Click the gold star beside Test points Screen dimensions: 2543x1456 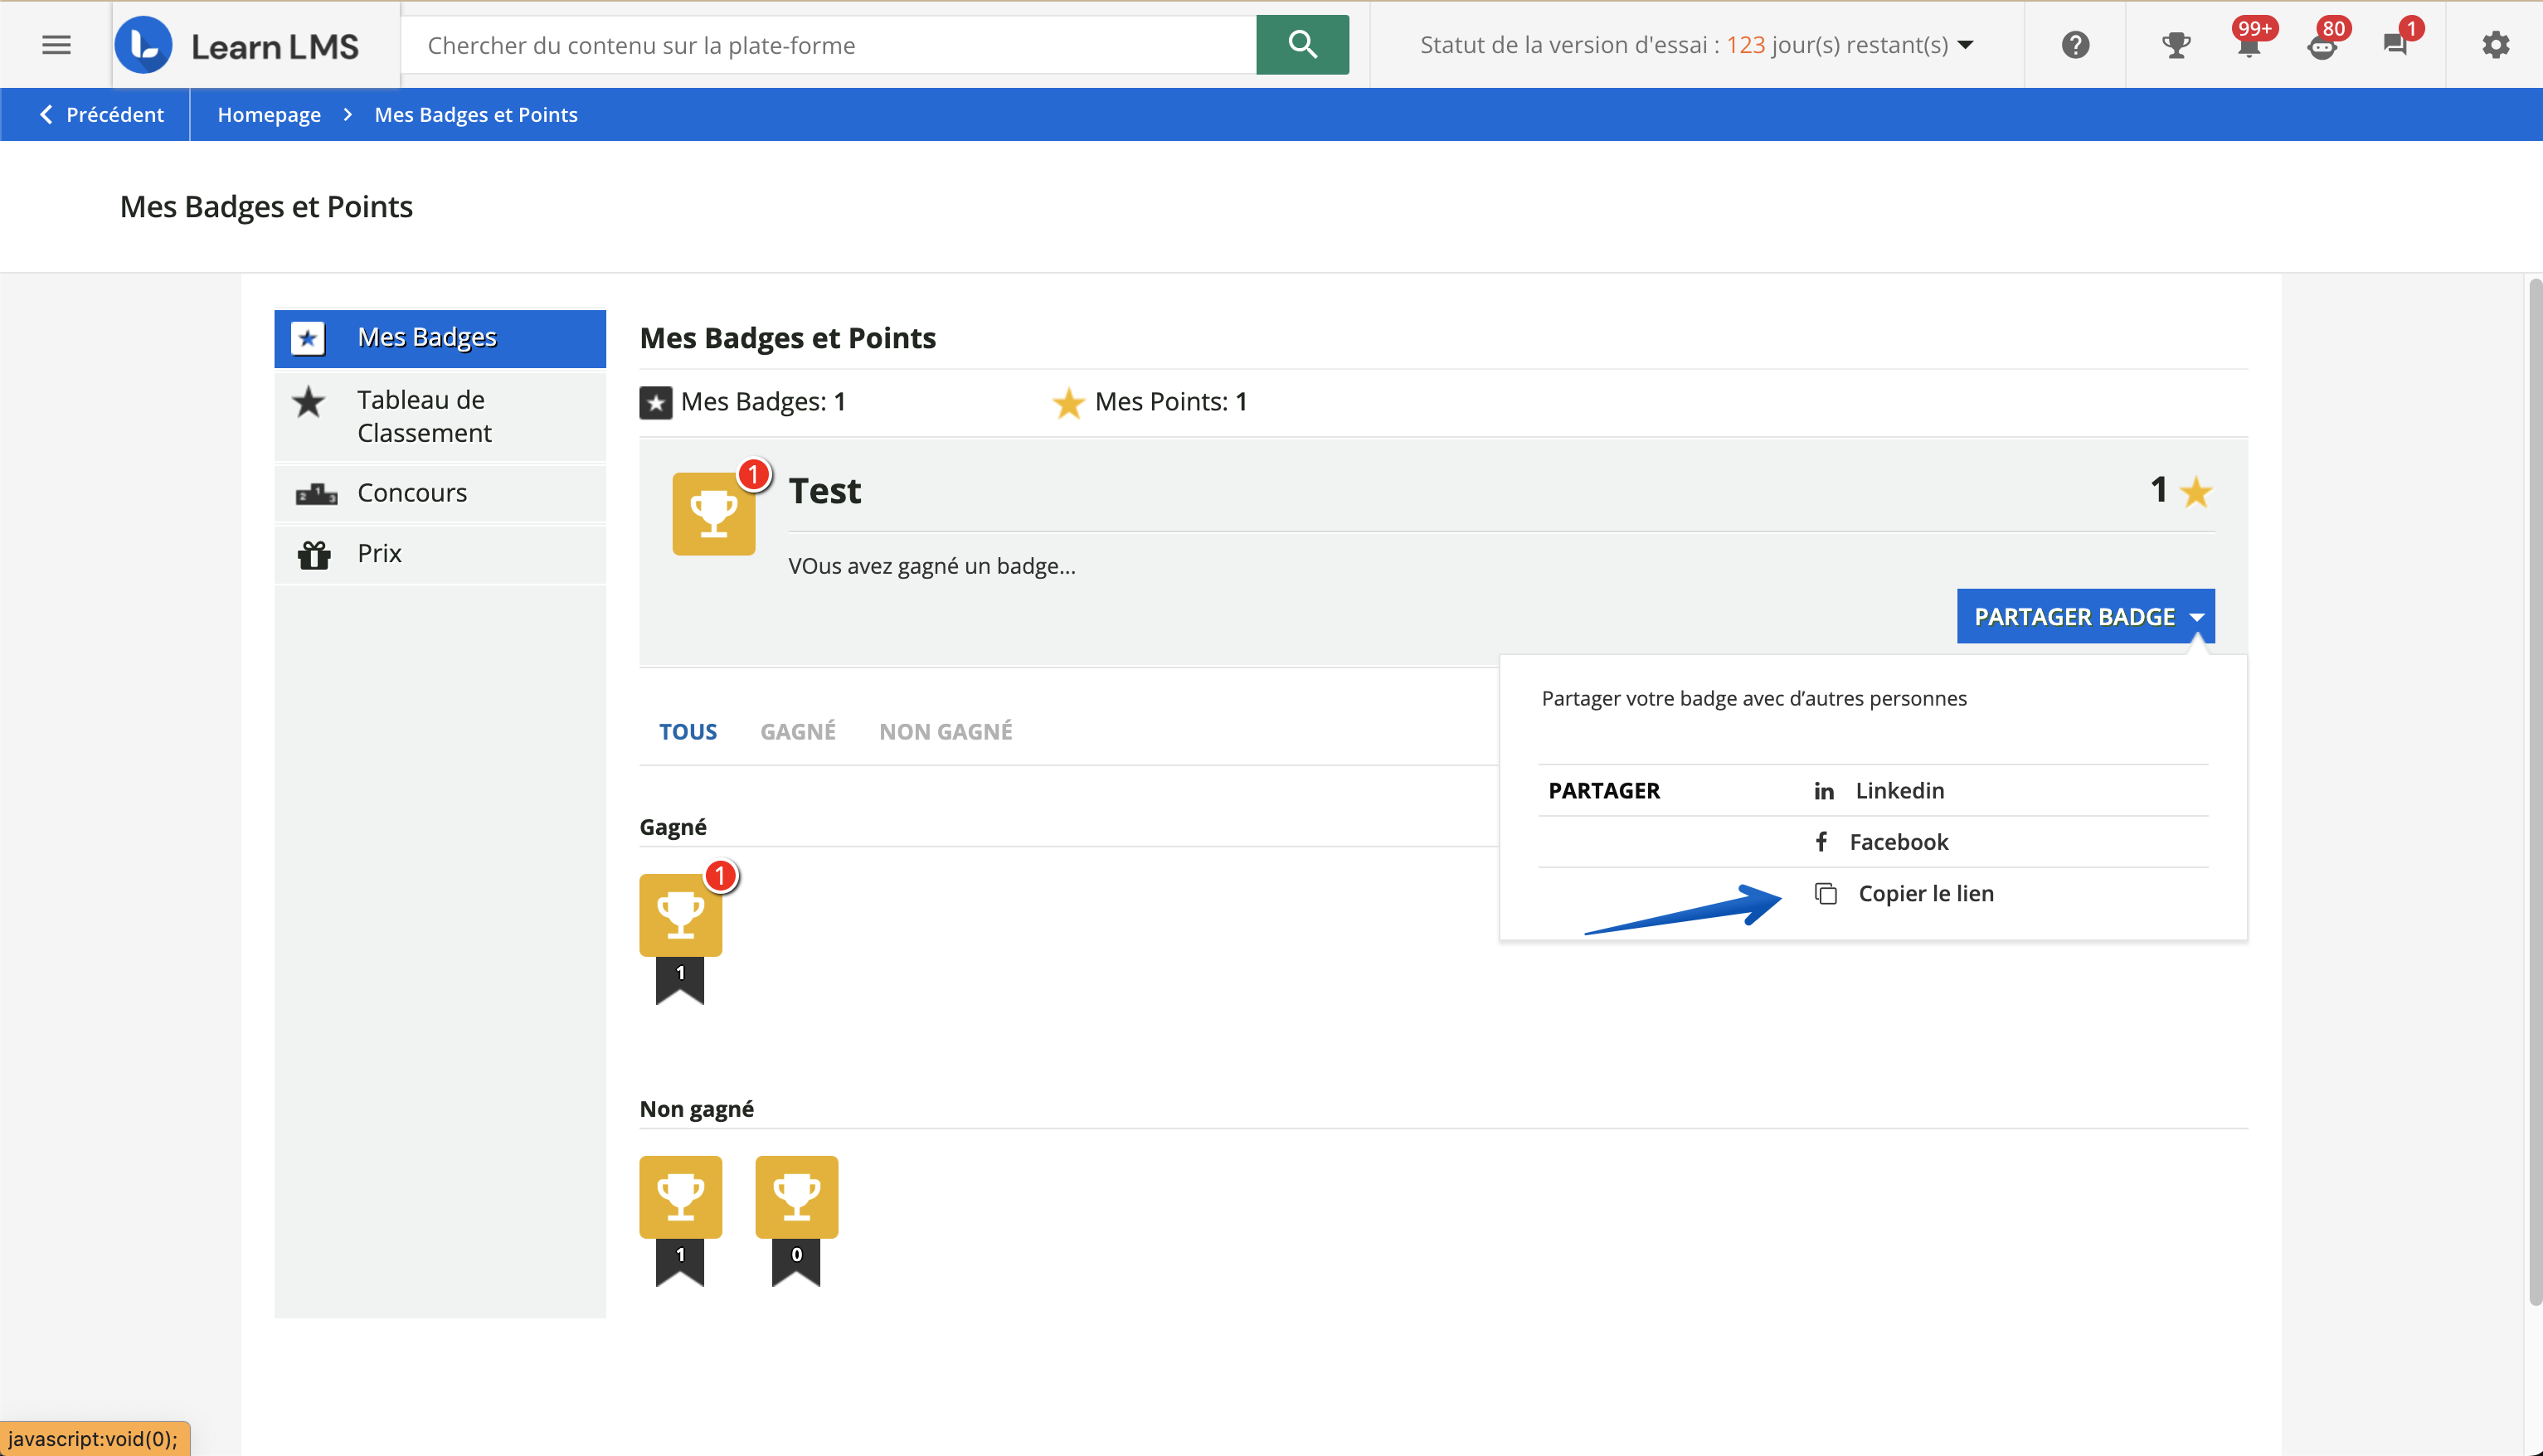pos(2196,492)
